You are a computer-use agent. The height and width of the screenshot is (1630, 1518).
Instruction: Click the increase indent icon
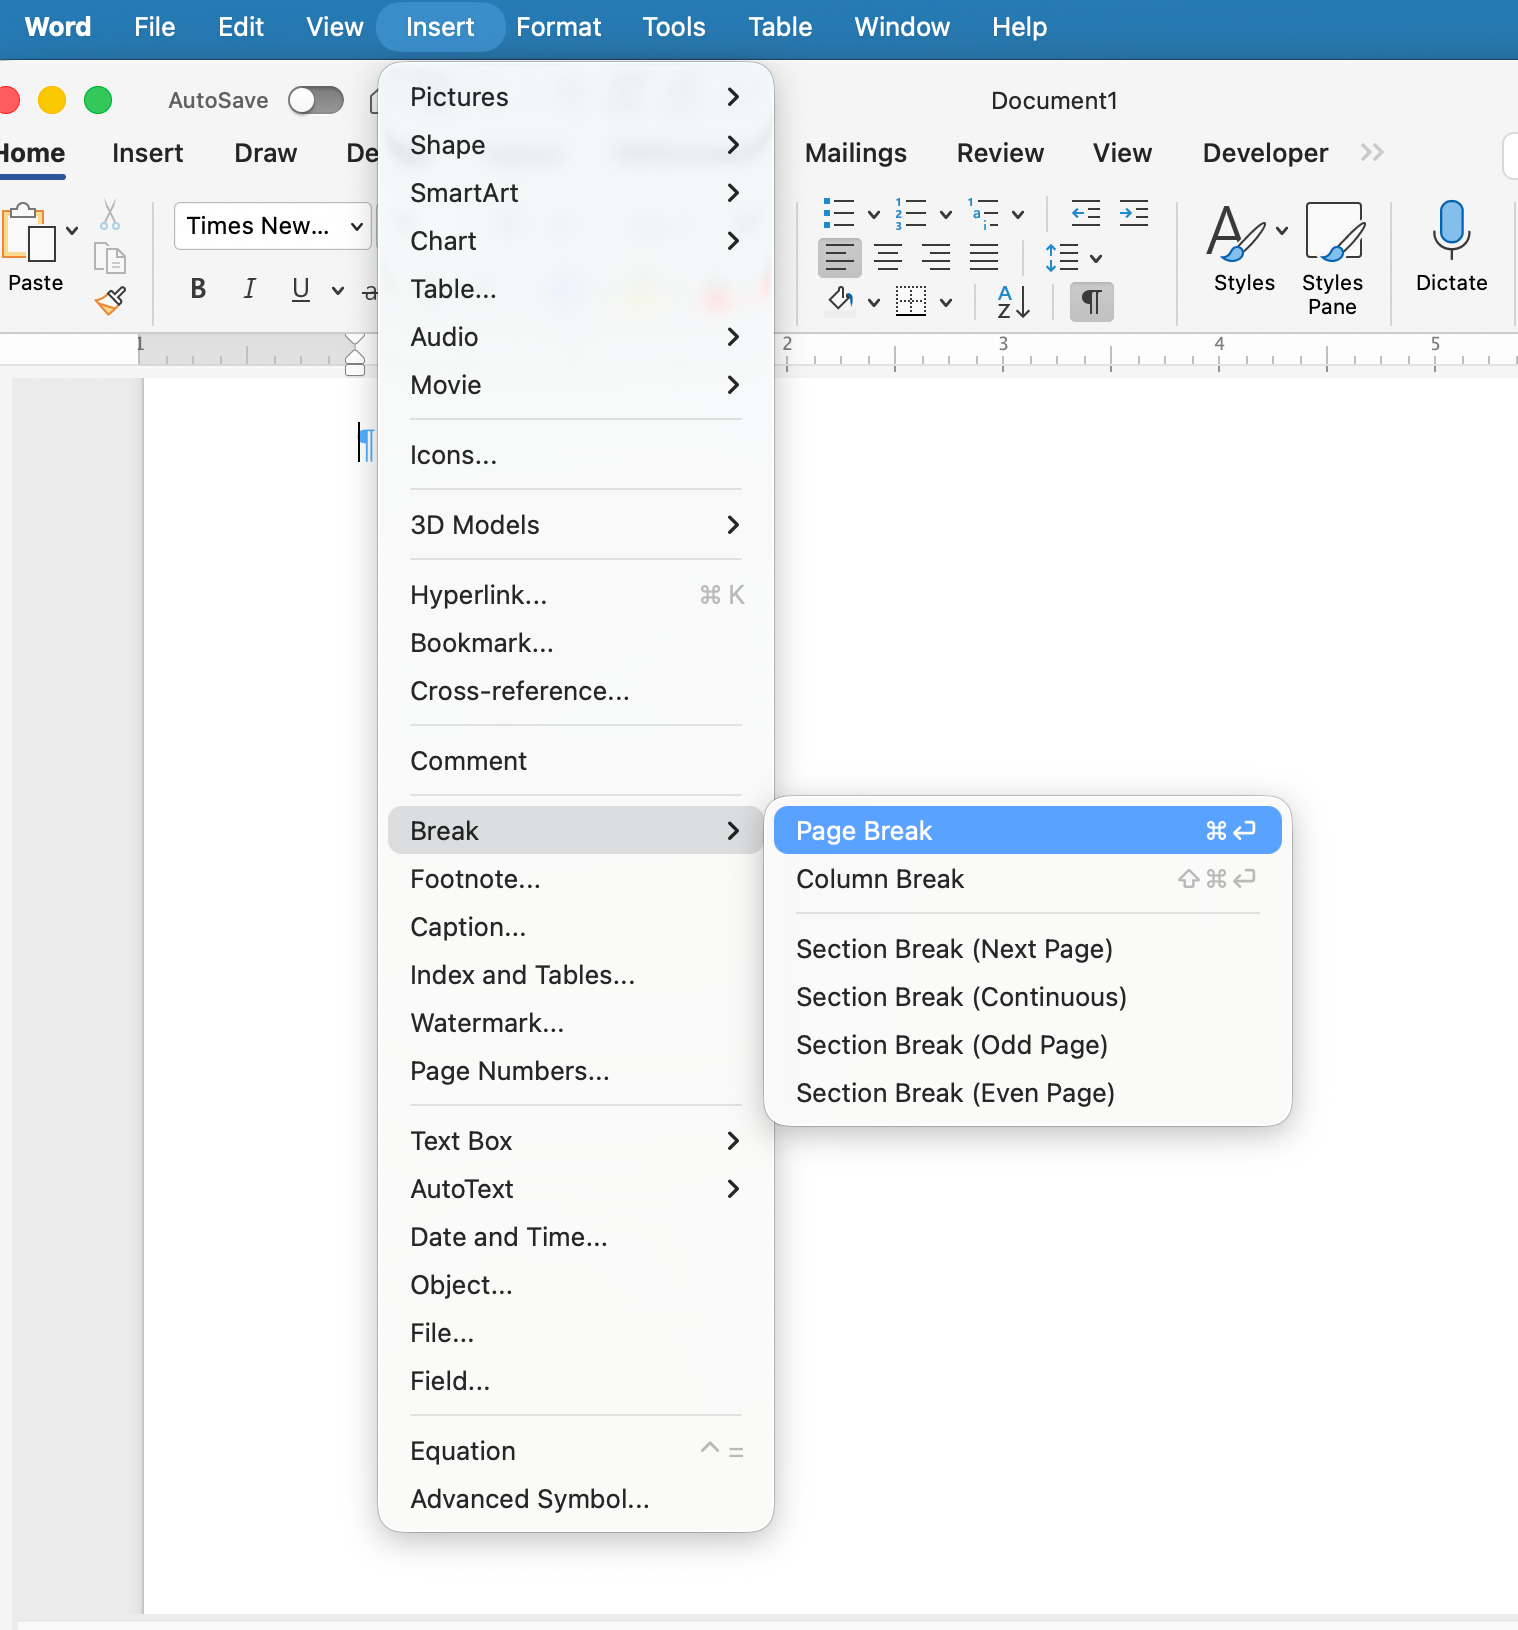point(1133,213)
